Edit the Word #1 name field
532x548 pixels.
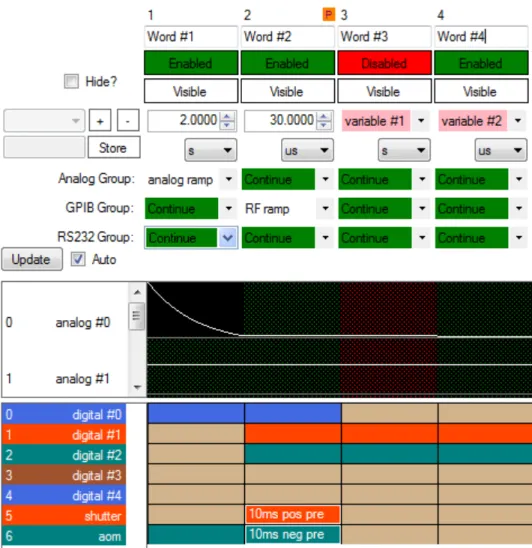[x=191, y=36]
